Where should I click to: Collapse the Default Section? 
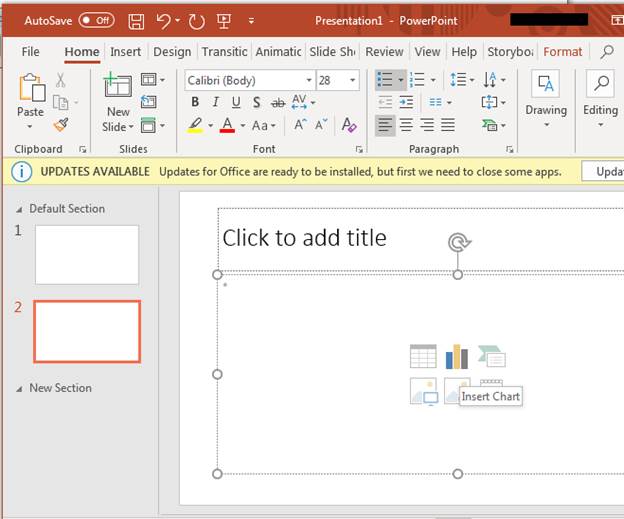click(x=19, y=209)
